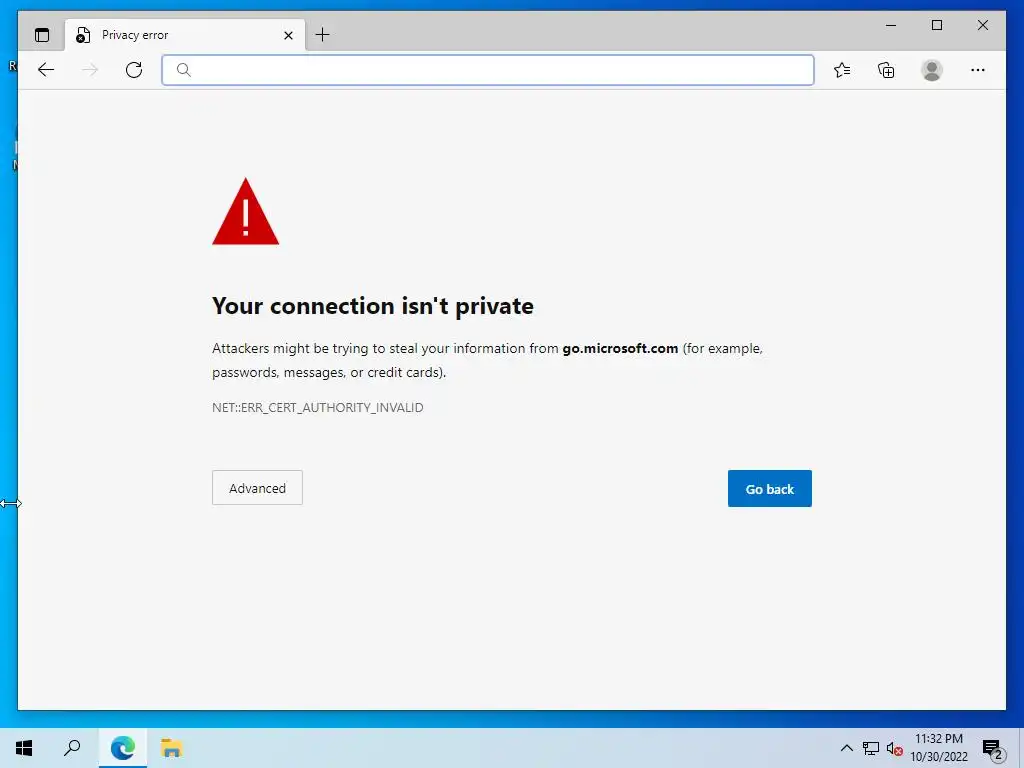Click NET::ERR_CERT_AUTHORITY_INVALID error code text

[x=317, y=408]
